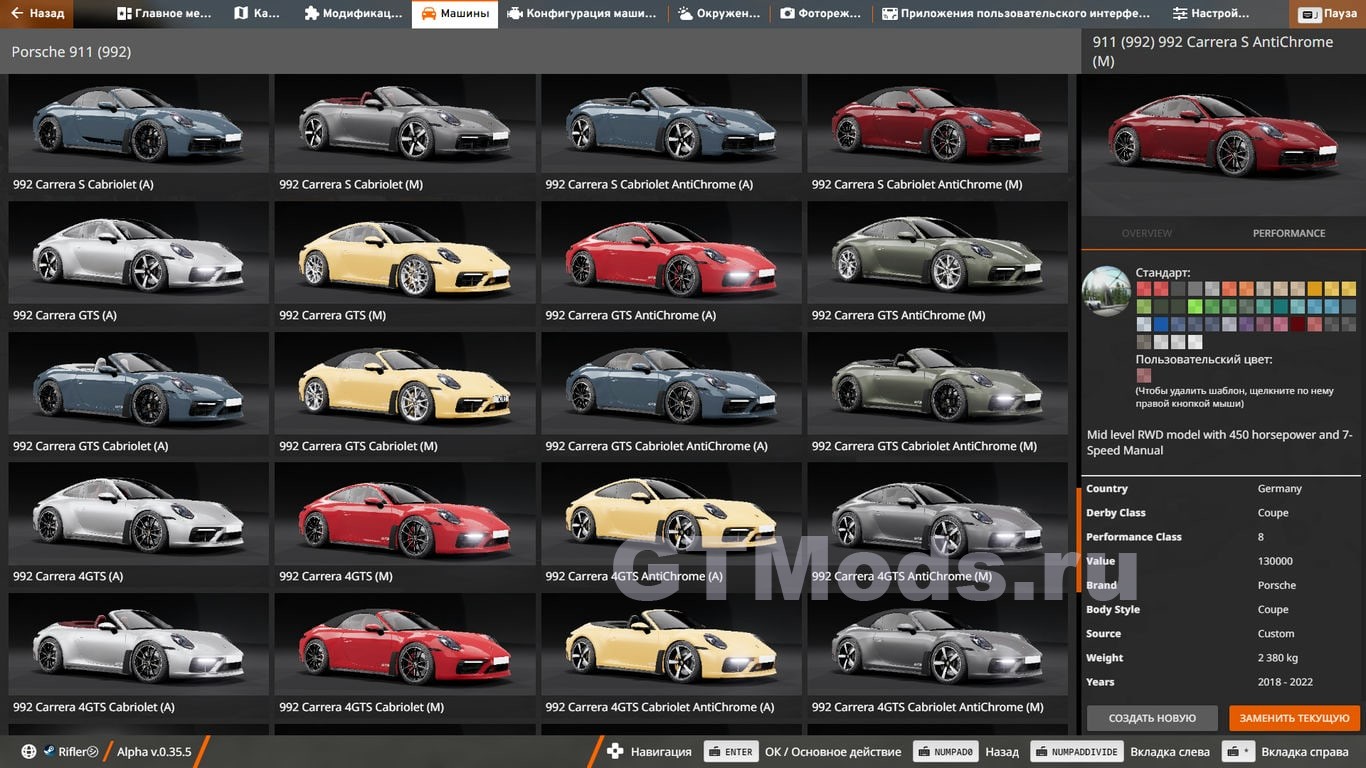Click the map icon for Карта
This screenshot has height=768, width=1366.
[241, 14]
